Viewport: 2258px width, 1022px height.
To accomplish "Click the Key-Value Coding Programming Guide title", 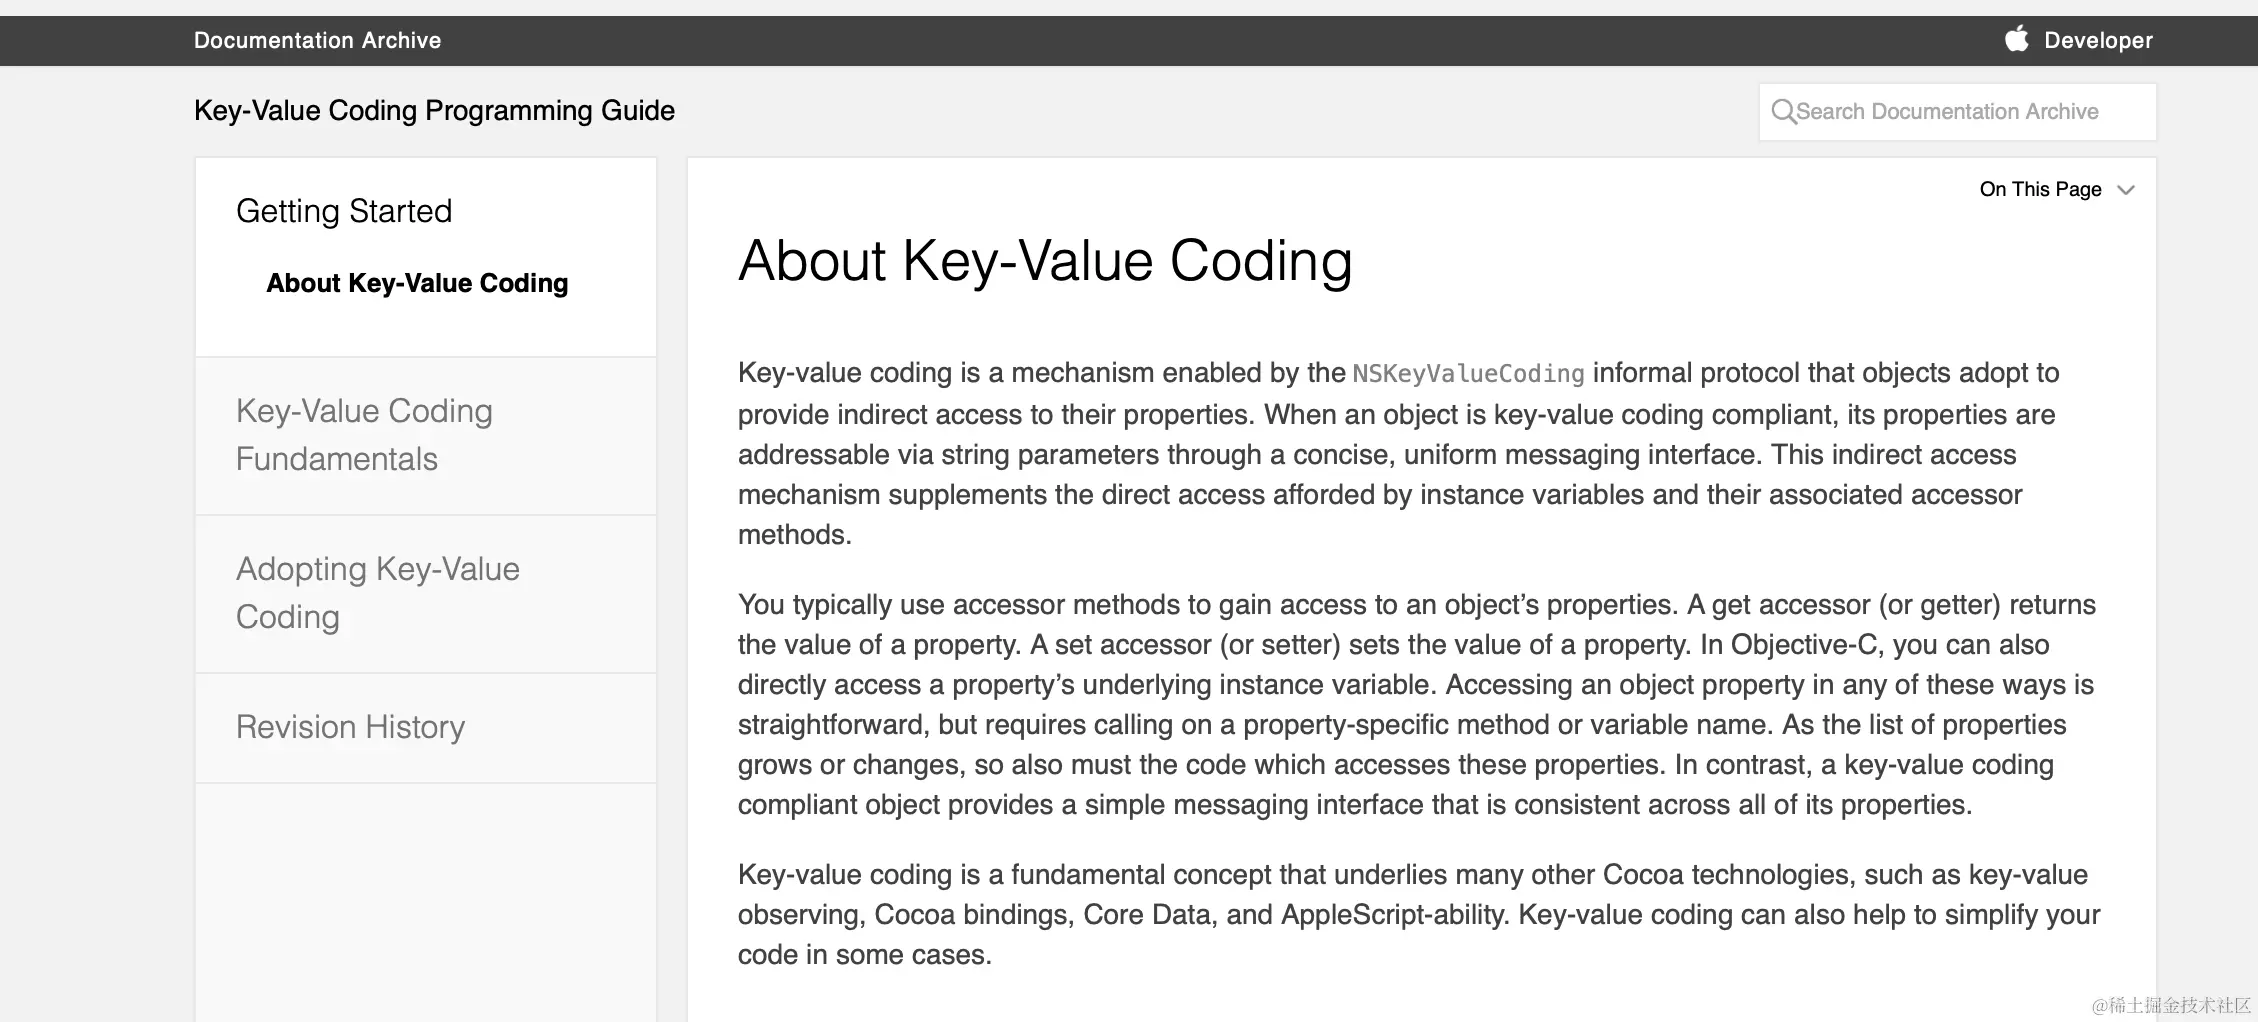I will tap(434, 110).
